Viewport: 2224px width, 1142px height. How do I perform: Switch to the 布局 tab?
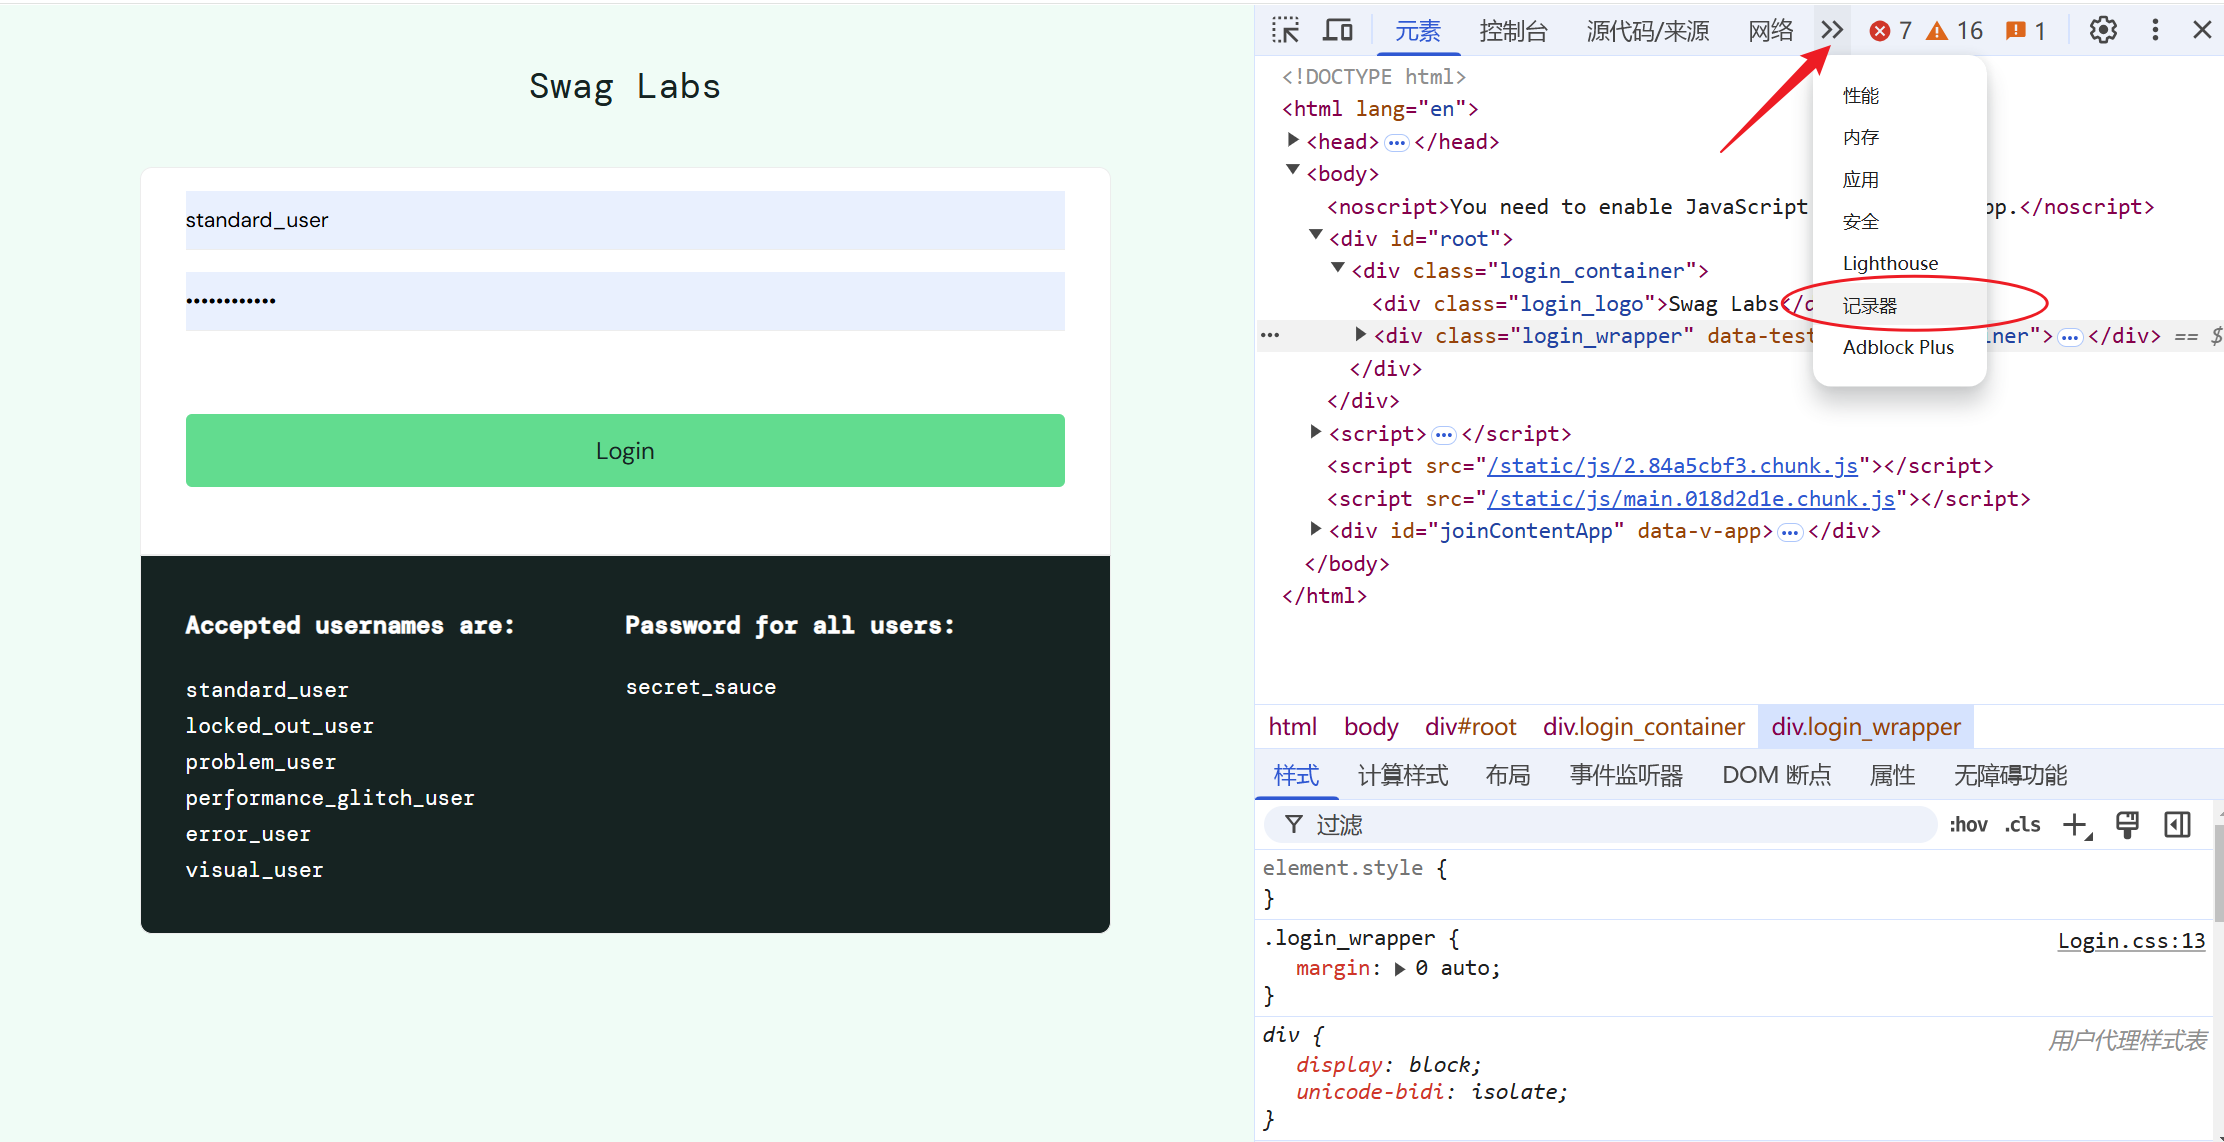tap(1508, 775)
